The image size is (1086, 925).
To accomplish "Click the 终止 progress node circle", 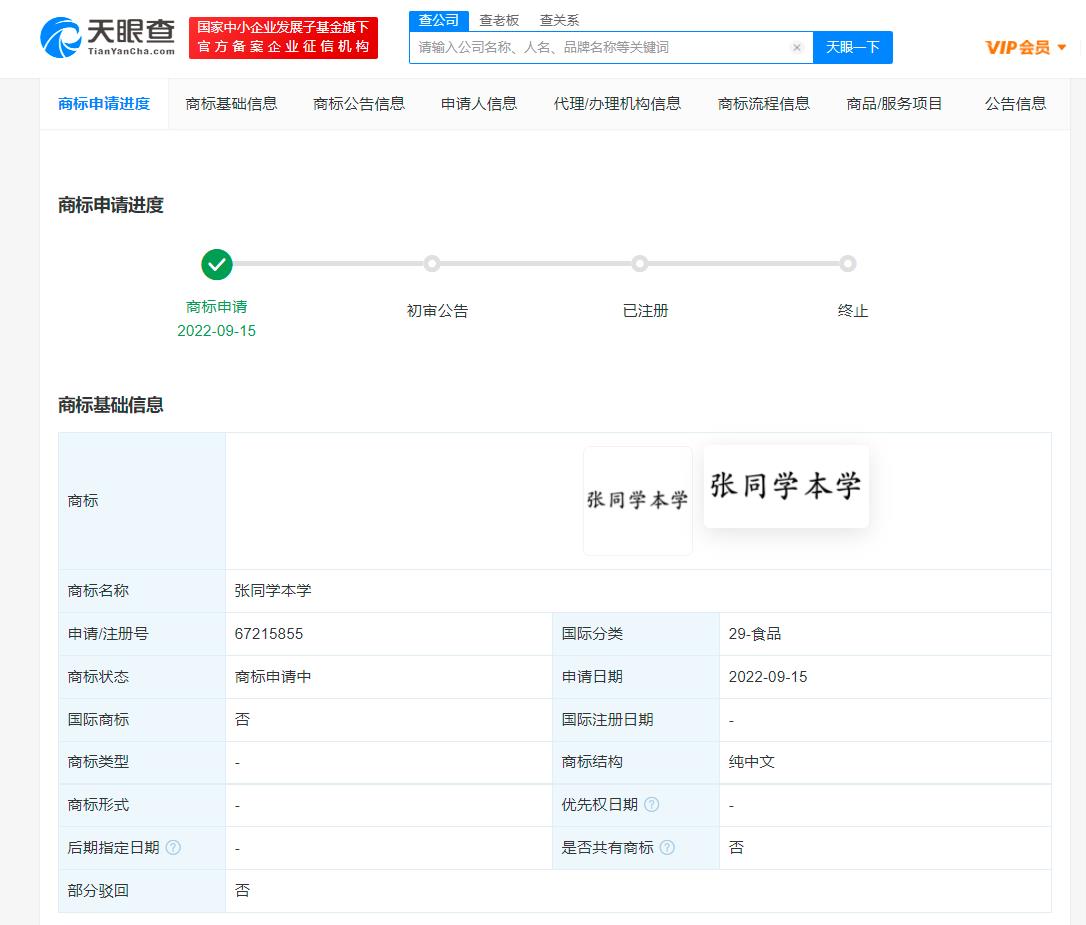I will pyautogui.click(x=848, y=264).
